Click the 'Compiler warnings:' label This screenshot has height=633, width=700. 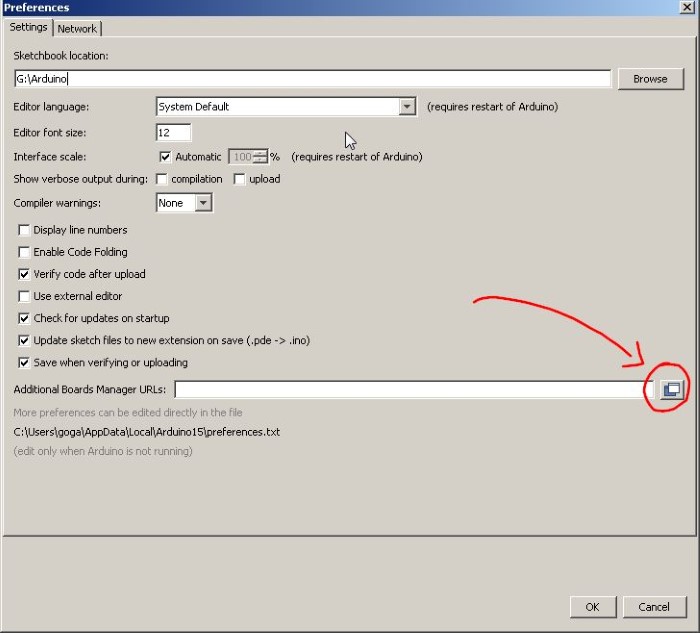click(x=57, y=203)
